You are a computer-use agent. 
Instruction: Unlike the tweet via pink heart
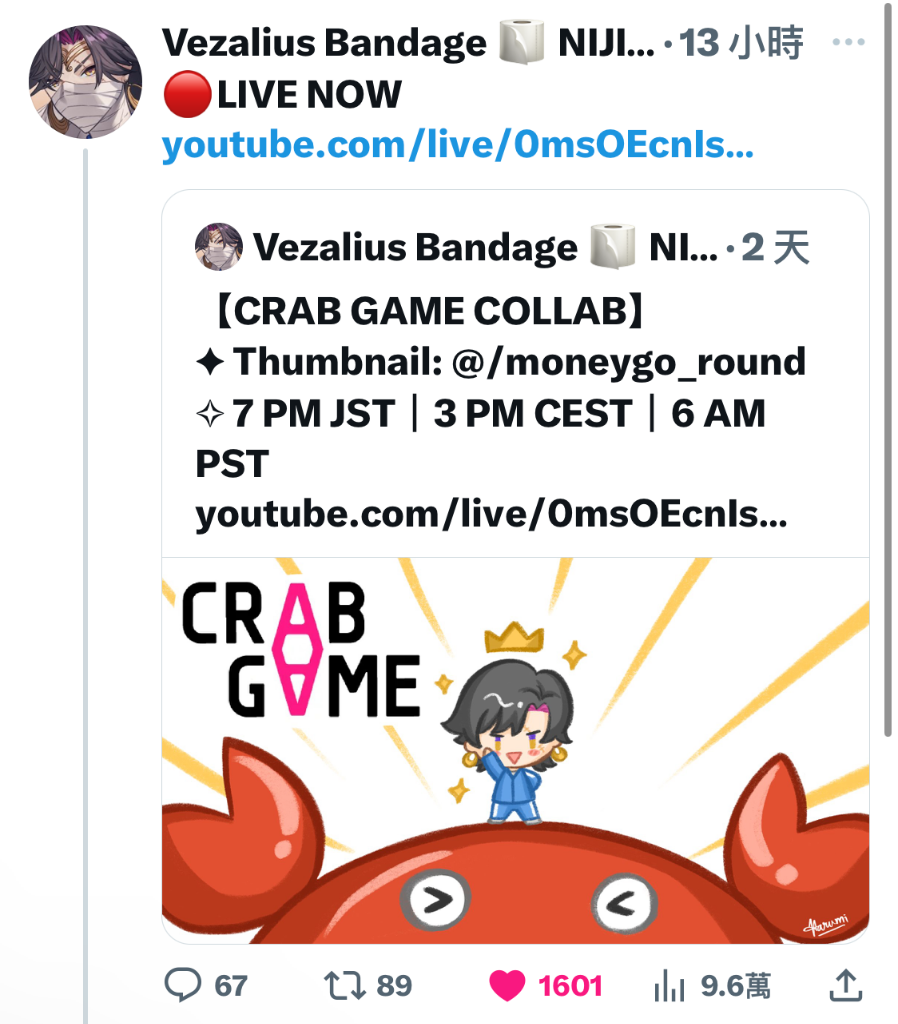[507, 985]
